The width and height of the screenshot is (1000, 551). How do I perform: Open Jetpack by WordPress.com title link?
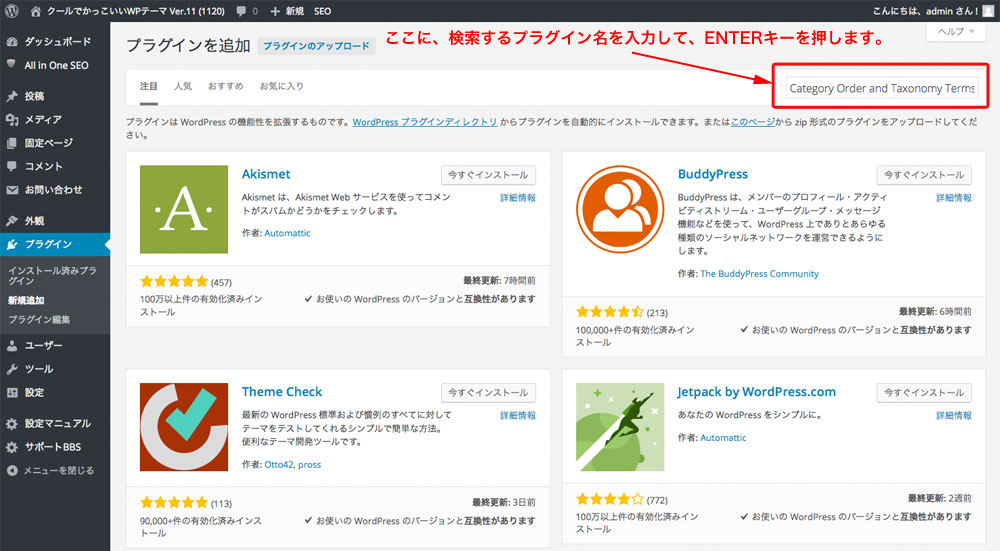point(756,392)
